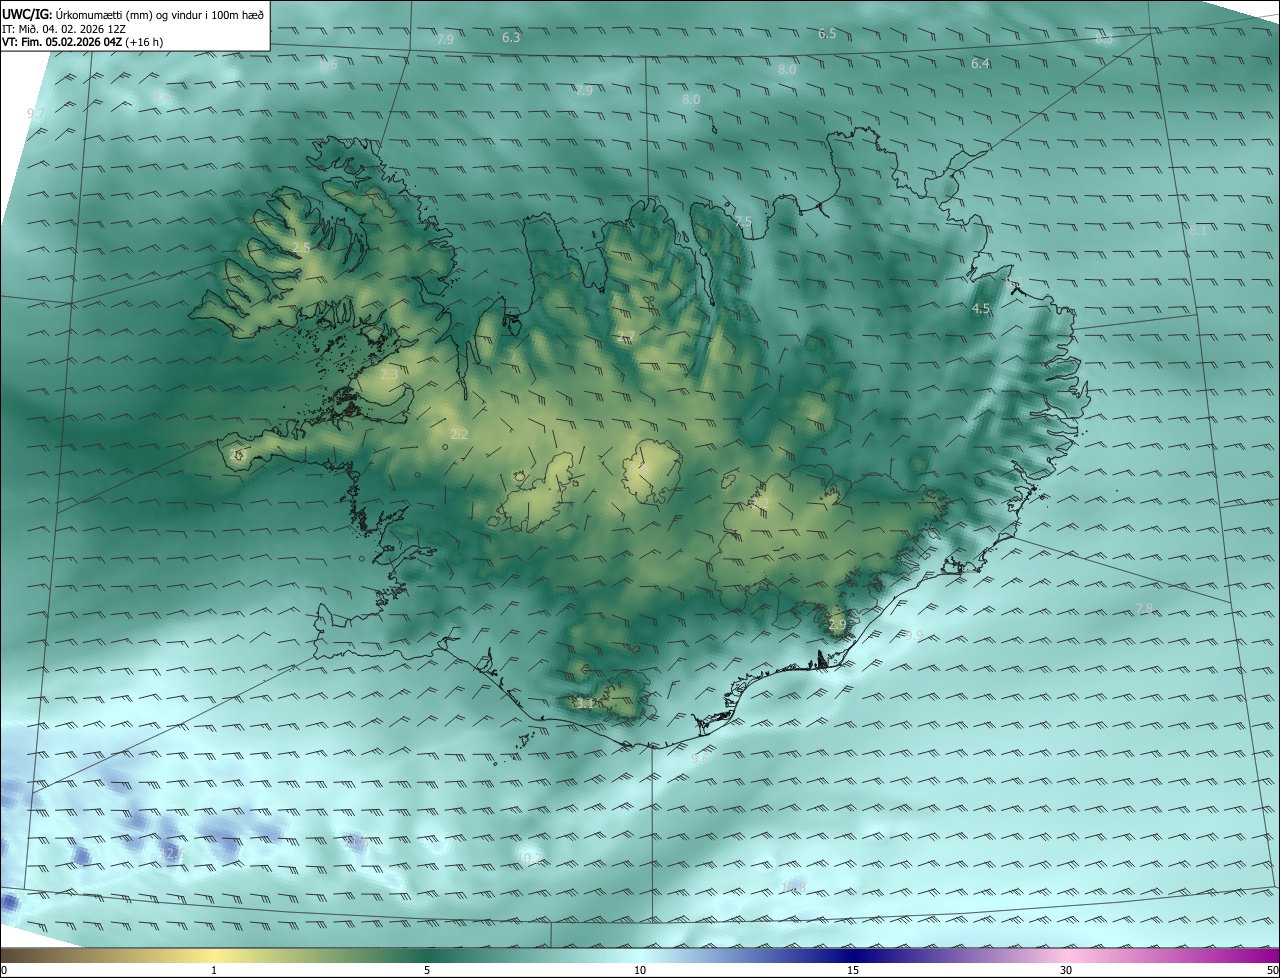Click the '4.5' value label on the map
Screen dimensions: 1280x978
[981, 309]
